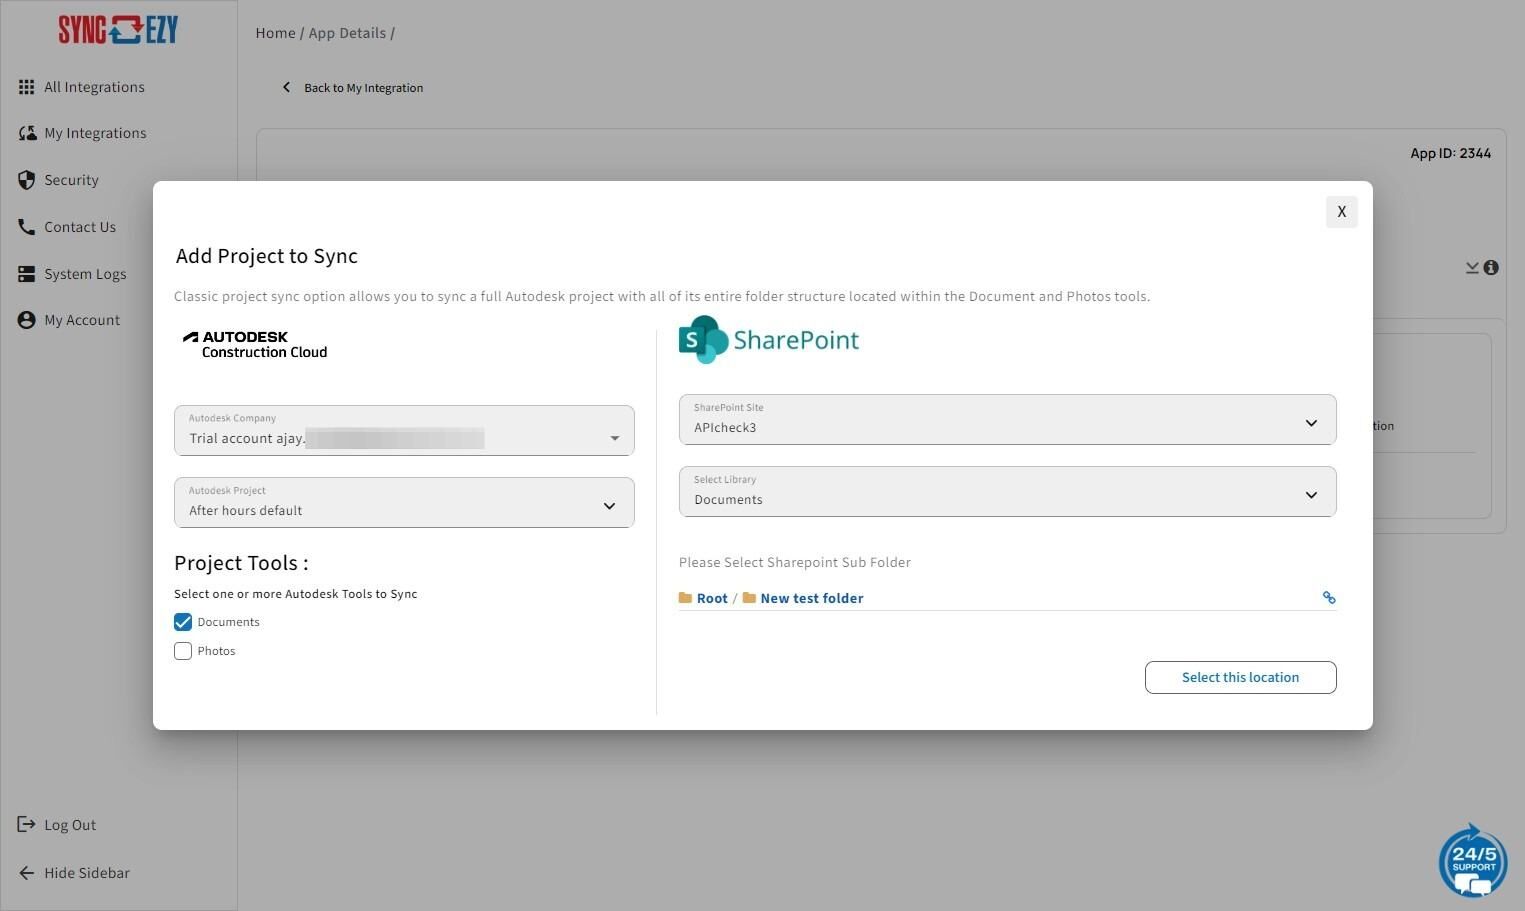This screenshot has height=911, width=1525.
Task: Click the collapse chevron beside the info icon
Action: click(1472, 268)
